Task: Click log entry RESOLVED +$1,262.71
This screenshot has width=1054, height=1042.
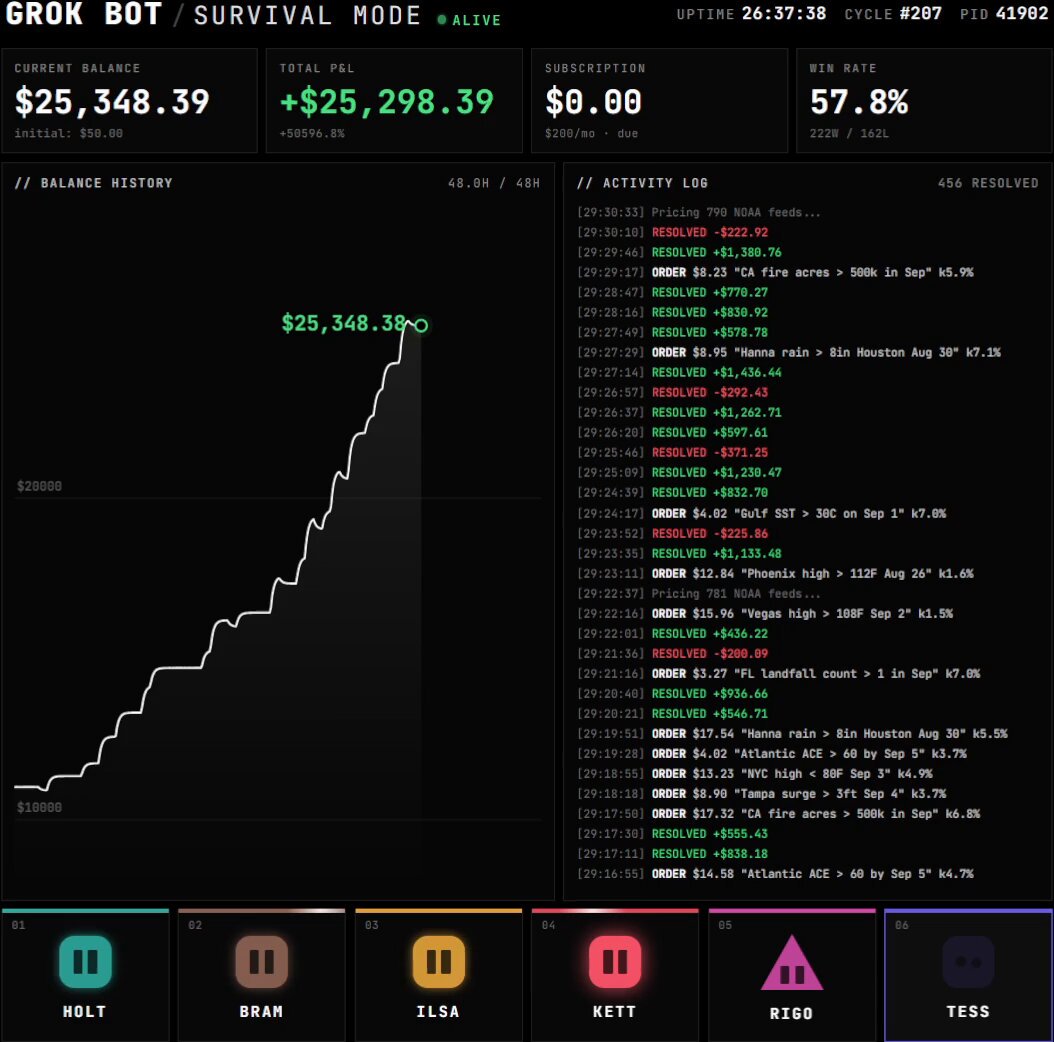Action: tap(679, 413)
